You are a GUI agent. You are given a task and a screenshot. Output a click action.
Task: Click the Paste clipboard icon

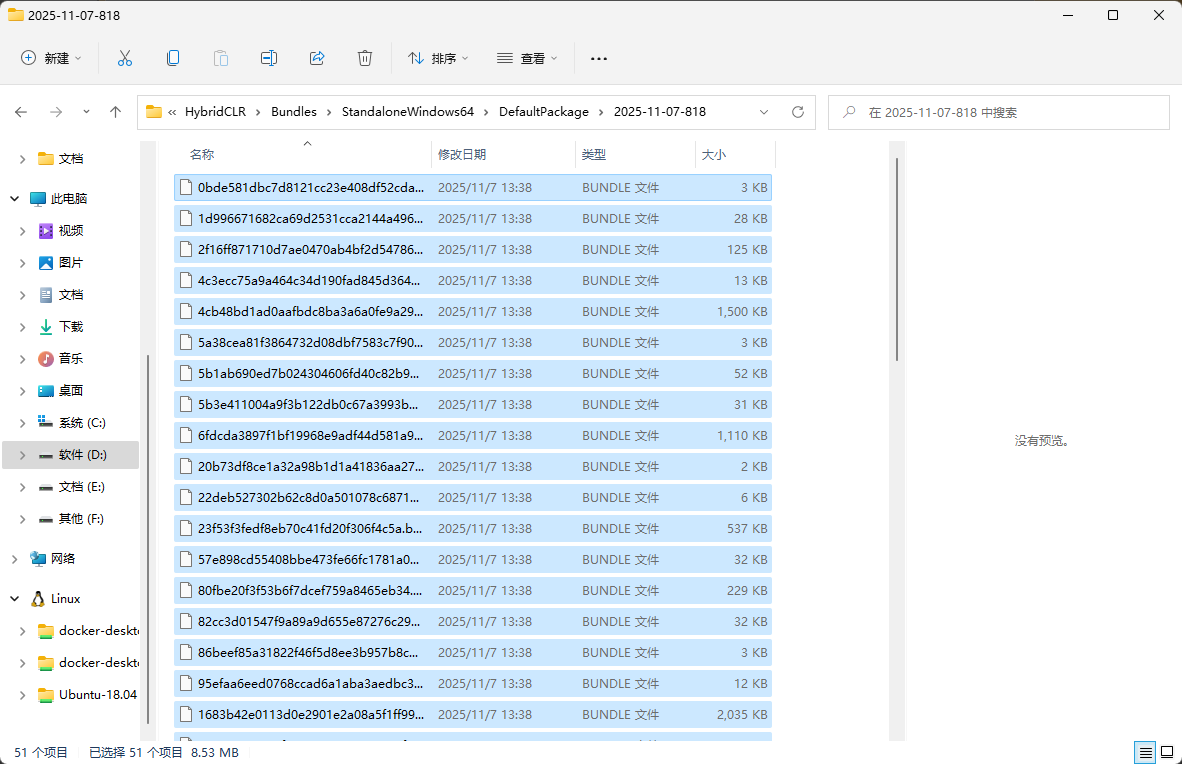[221, 58]
